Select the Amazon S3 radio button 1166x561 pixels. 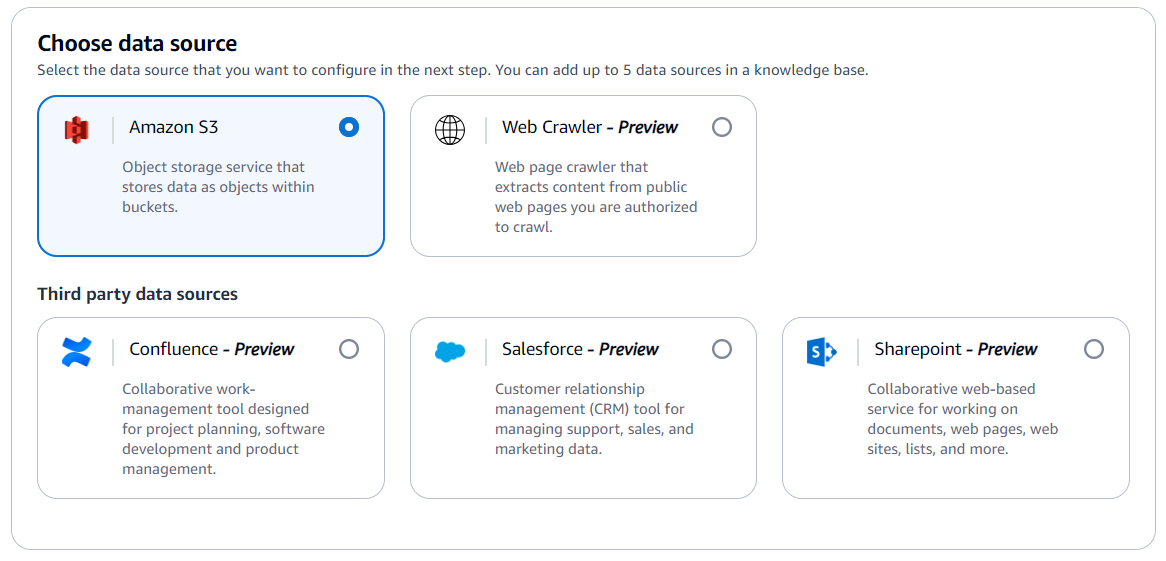point(349,127)
